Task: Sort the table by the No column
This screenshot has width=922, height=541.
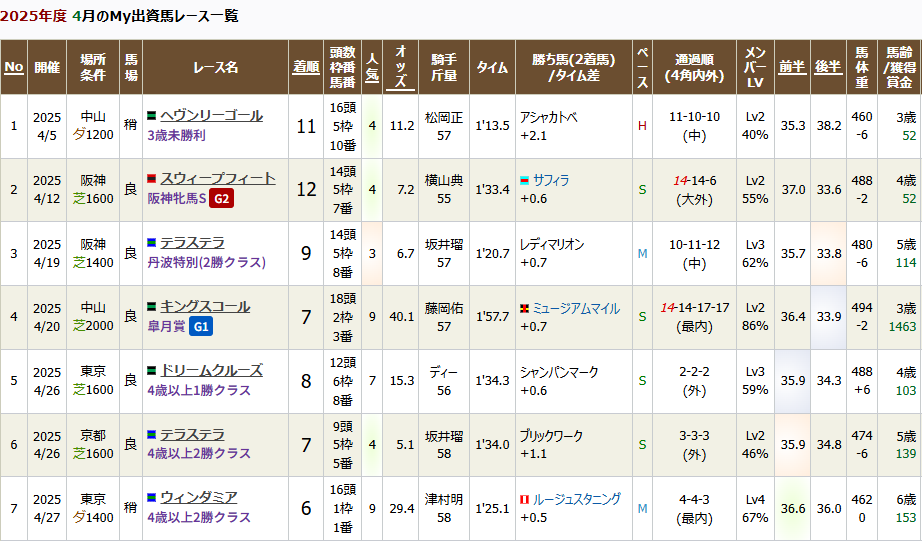Action: pos(14,67)
